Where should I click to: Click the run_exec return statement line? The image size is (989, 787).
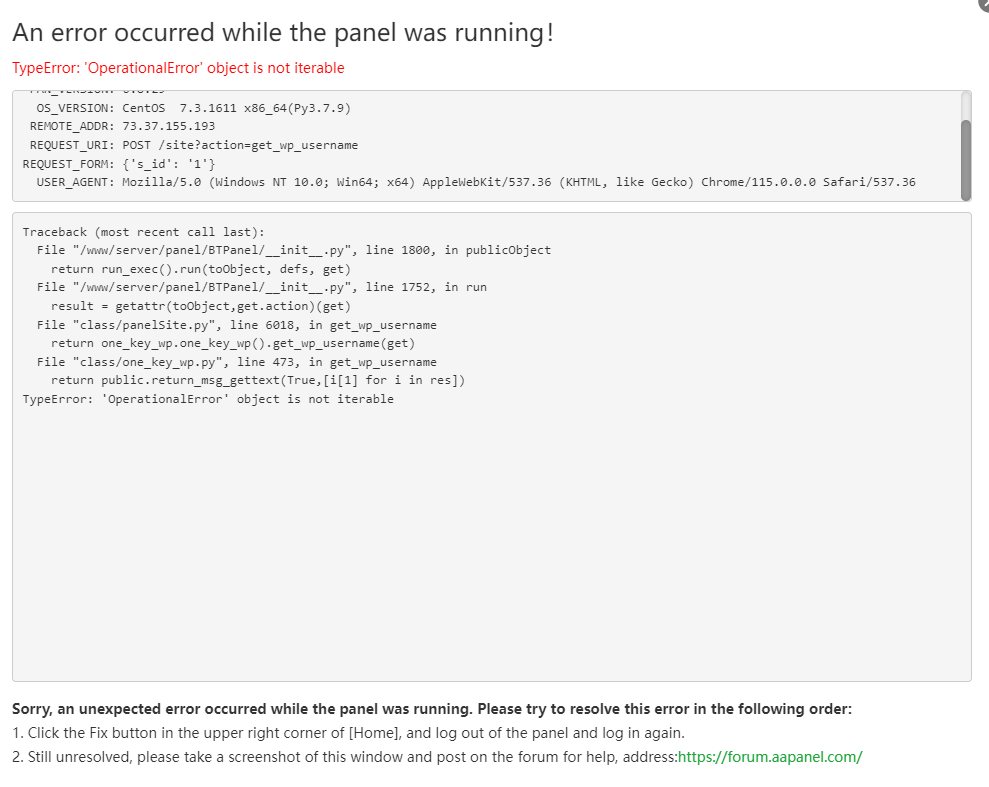coord(200,268)
